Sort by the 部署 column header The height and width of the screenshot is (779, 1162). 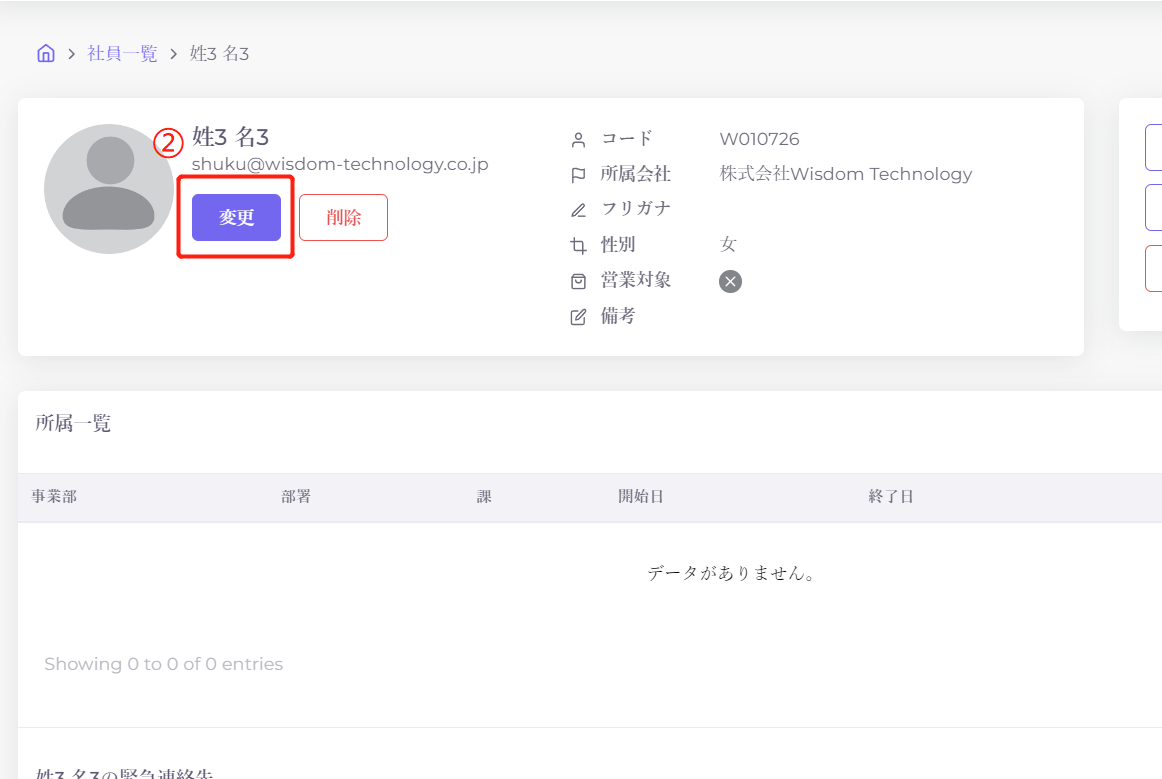(x=296, y=497)
